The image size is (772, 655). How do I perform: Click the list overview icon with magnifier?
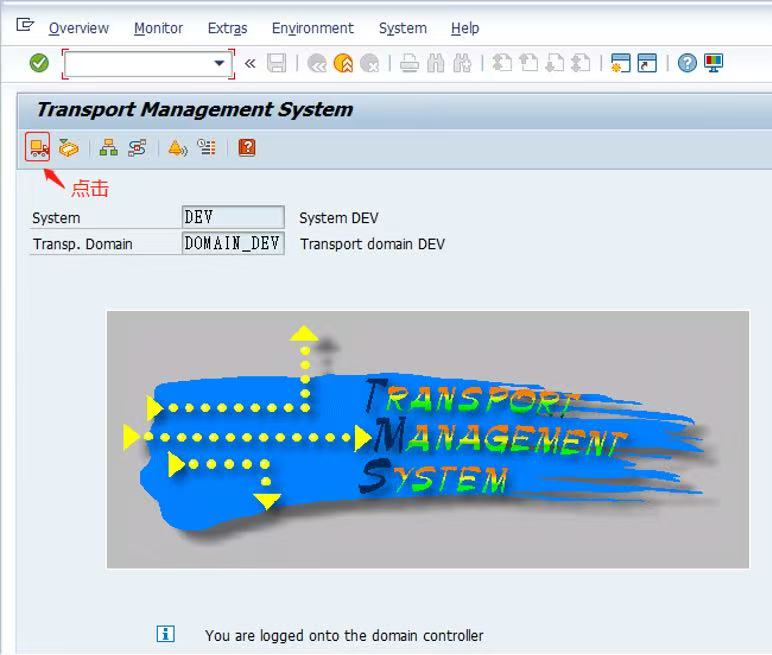click(x=206, y=147)
